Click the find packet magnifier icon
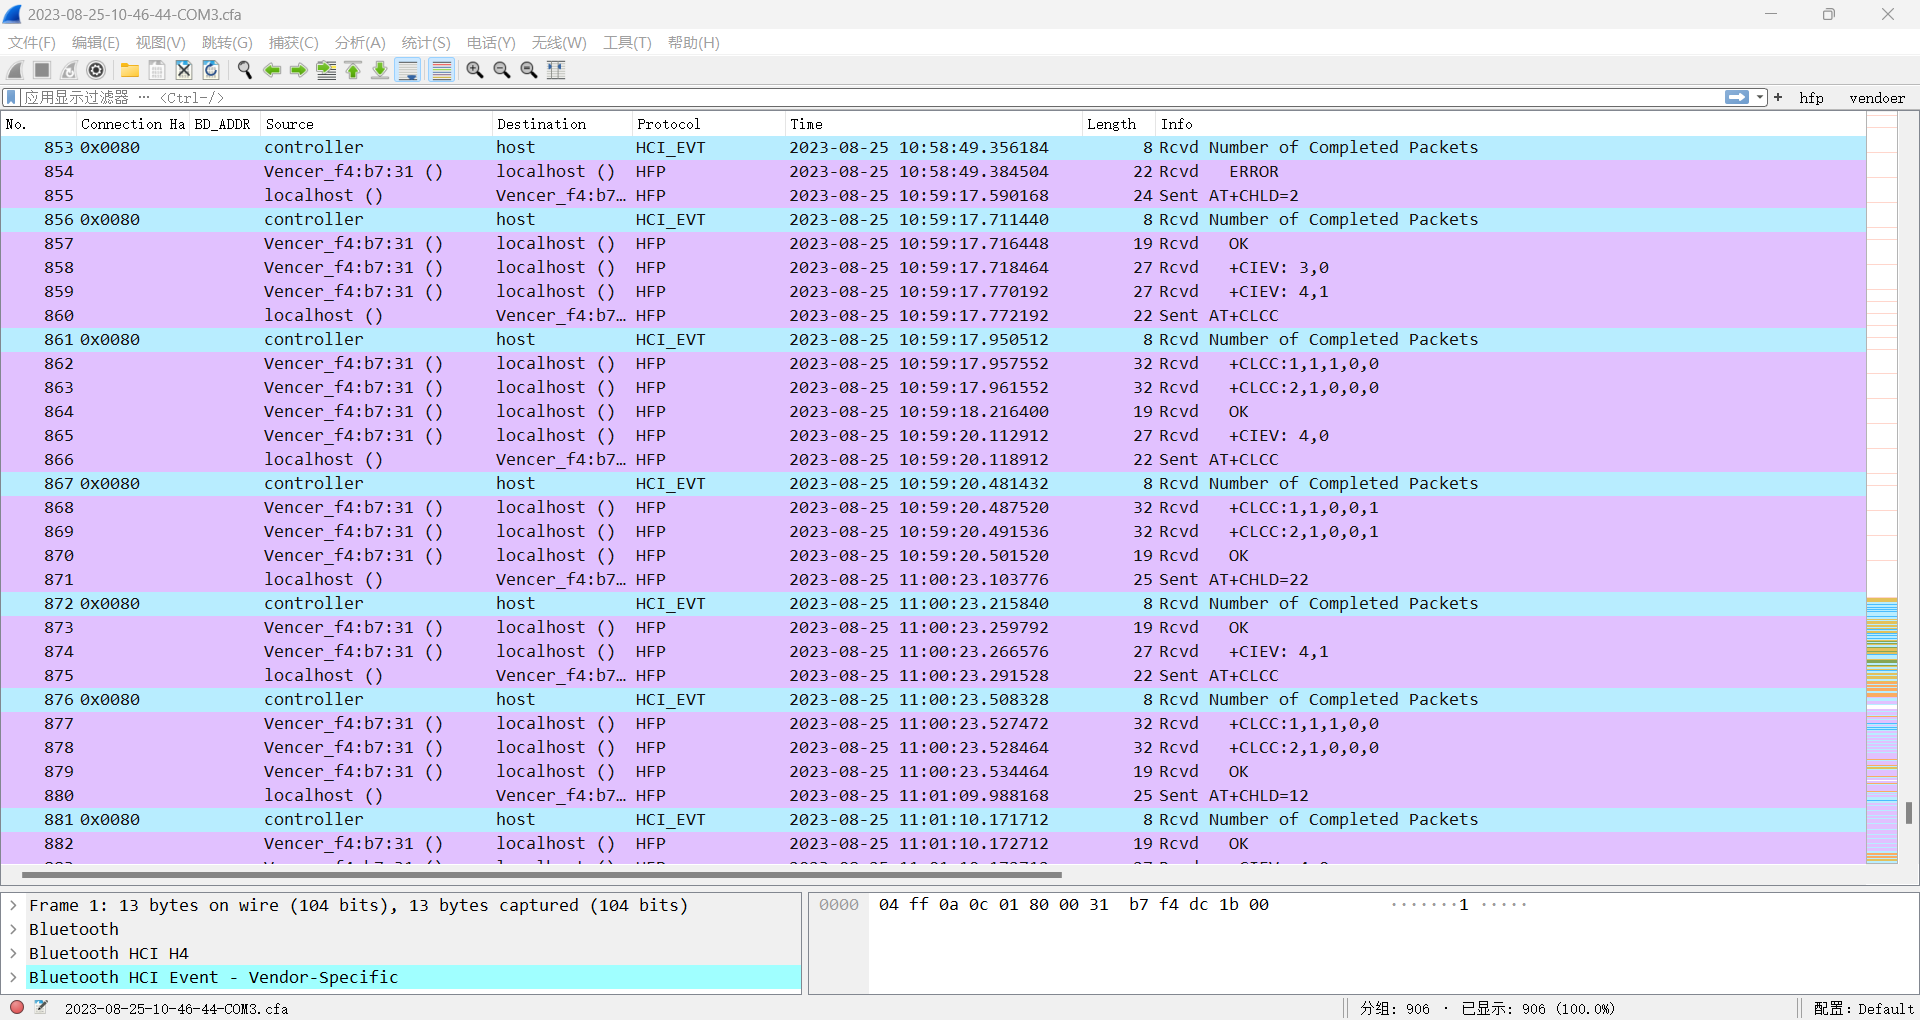1920x1020 pixels. click(245, 70)
